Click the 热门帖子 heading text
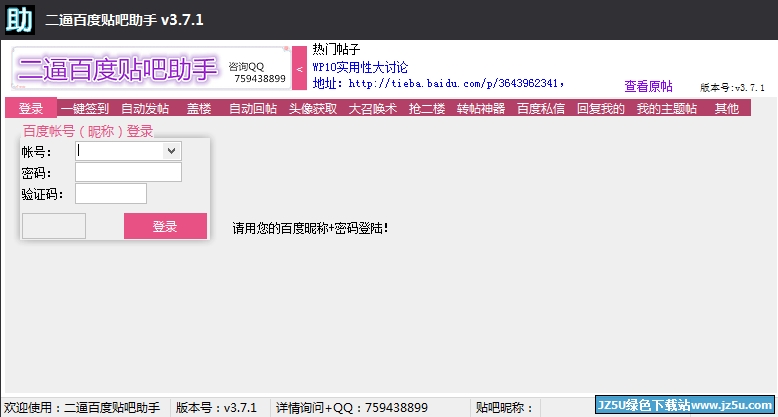Viewport: 778px width, 417px height. [336, 49]
